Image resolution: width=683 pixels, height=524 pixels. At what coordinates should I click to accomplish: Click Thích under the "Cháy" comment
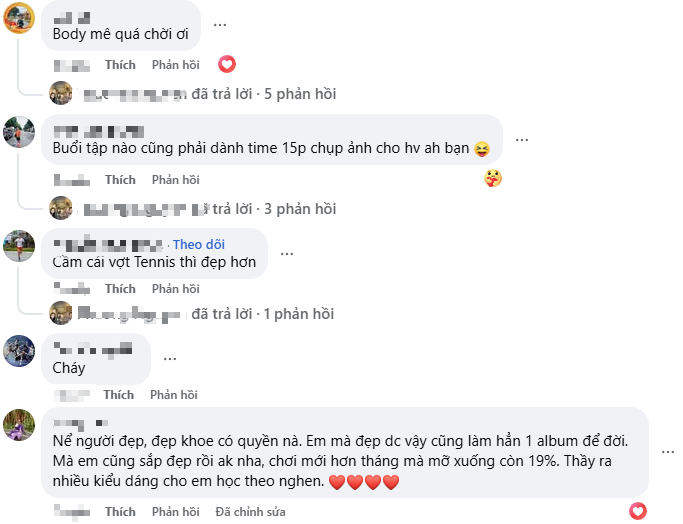tap(118, 395)
